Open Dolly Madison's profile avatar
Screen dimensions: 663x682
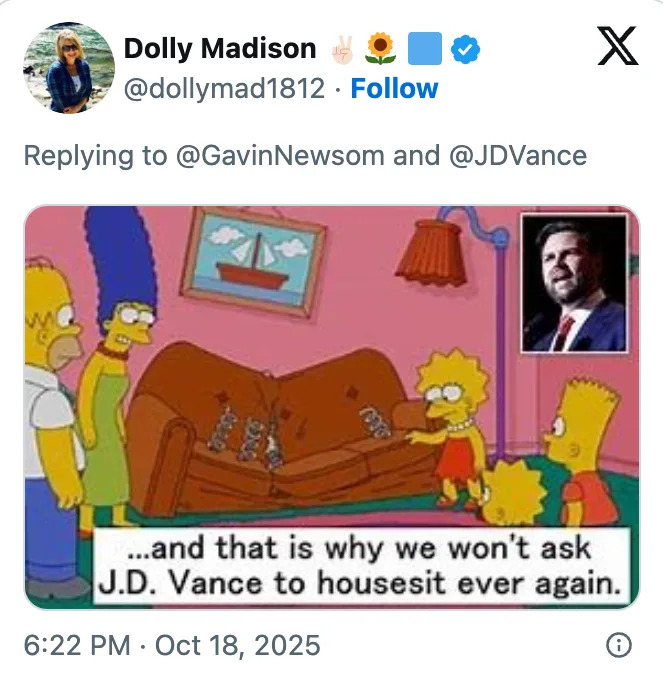69,67
